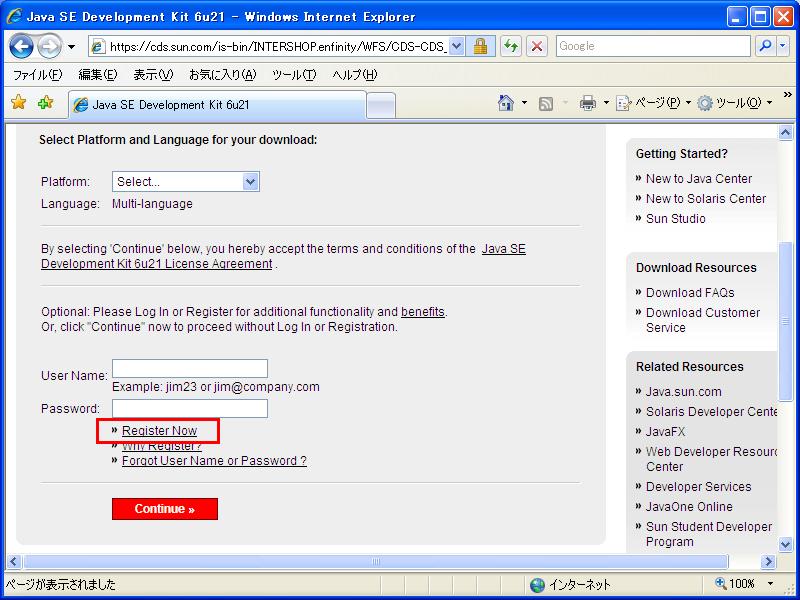Open the Java SE Development Kit License Agreement link

(283, 256)
